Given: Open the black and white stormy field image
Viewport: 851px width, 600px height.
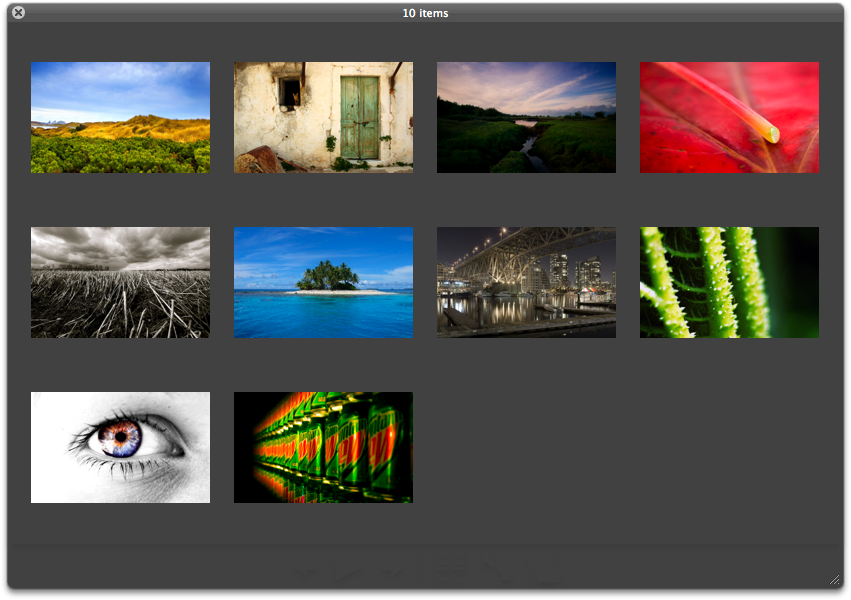Looking at the screenshot, I should 120,282.
